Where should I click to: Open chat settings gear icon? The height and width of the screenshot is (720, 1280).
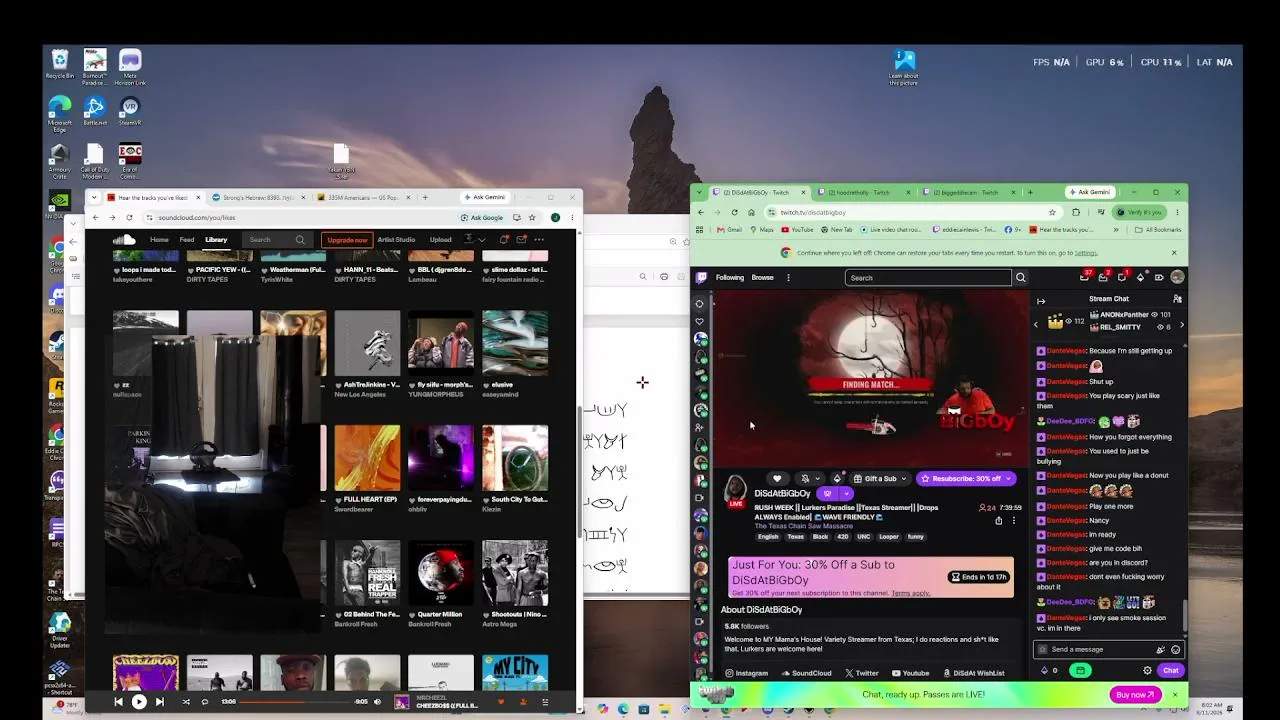(1147, 670)
